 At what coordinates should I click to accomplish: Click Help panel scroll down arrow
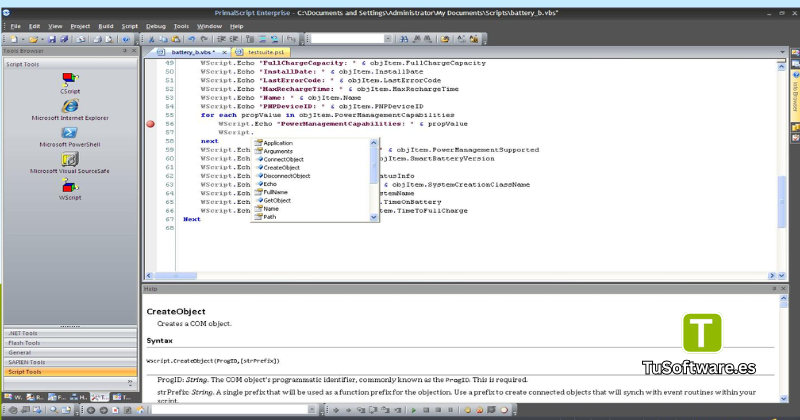pyautogui.click(x=784, y=399)
